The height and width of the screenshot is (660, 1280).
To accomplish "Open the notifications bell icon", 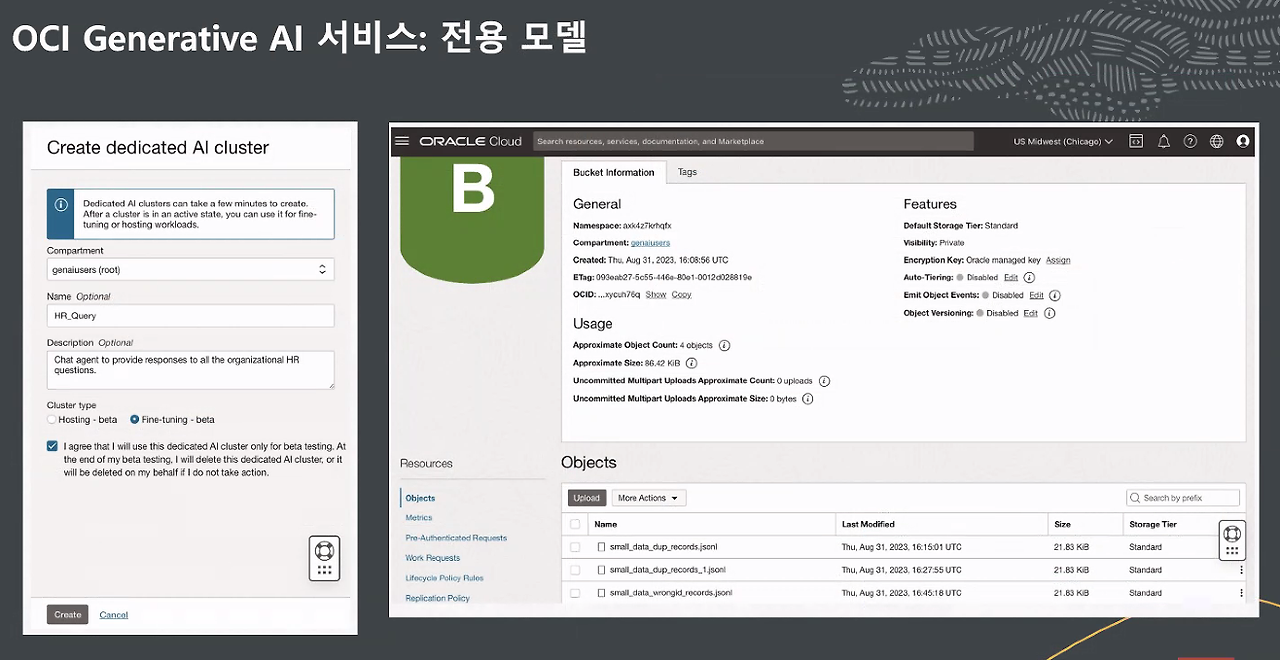I will (x=1163, y=141).
